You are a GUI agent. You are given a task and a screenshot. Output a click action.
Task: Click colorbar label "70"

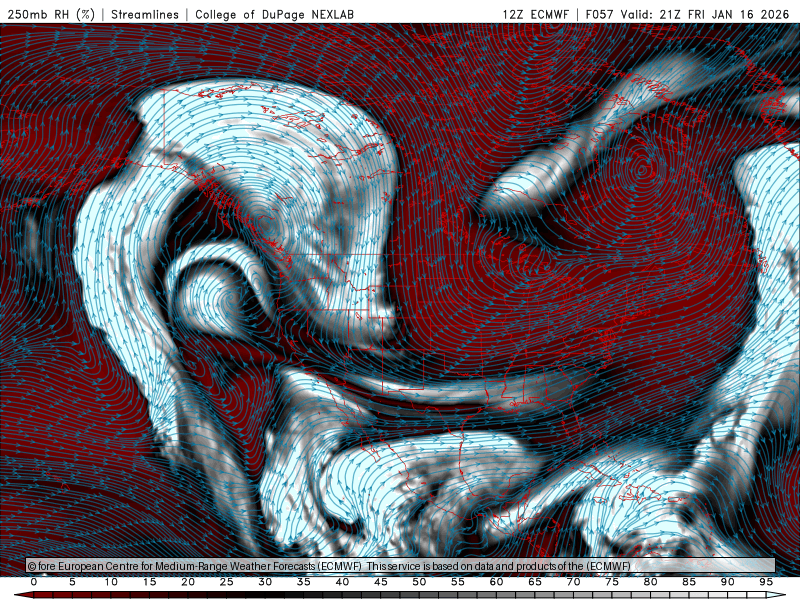(573, 582)
